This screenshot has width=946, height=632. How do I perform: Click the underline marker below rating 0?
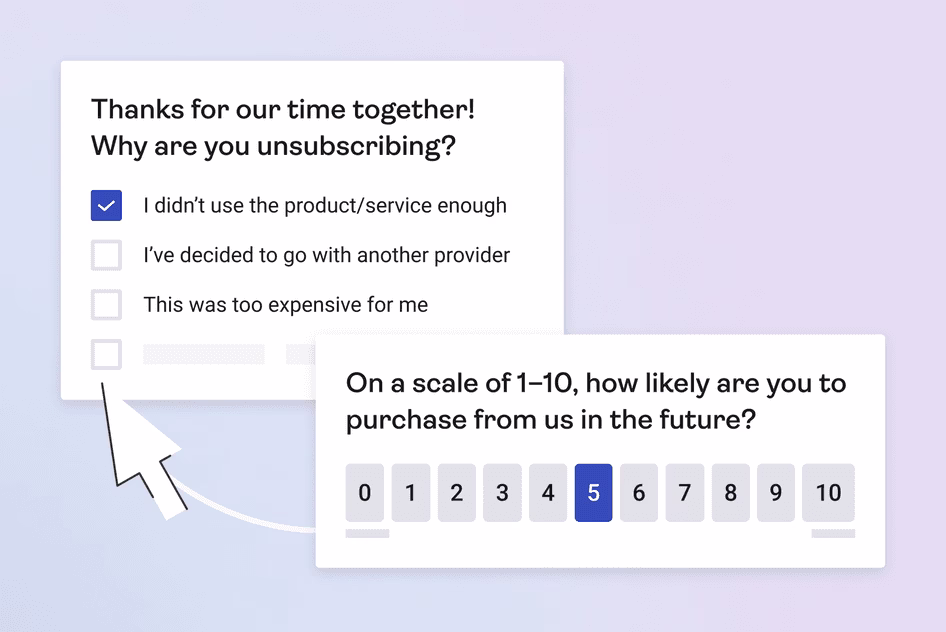(x=365, y=531)
